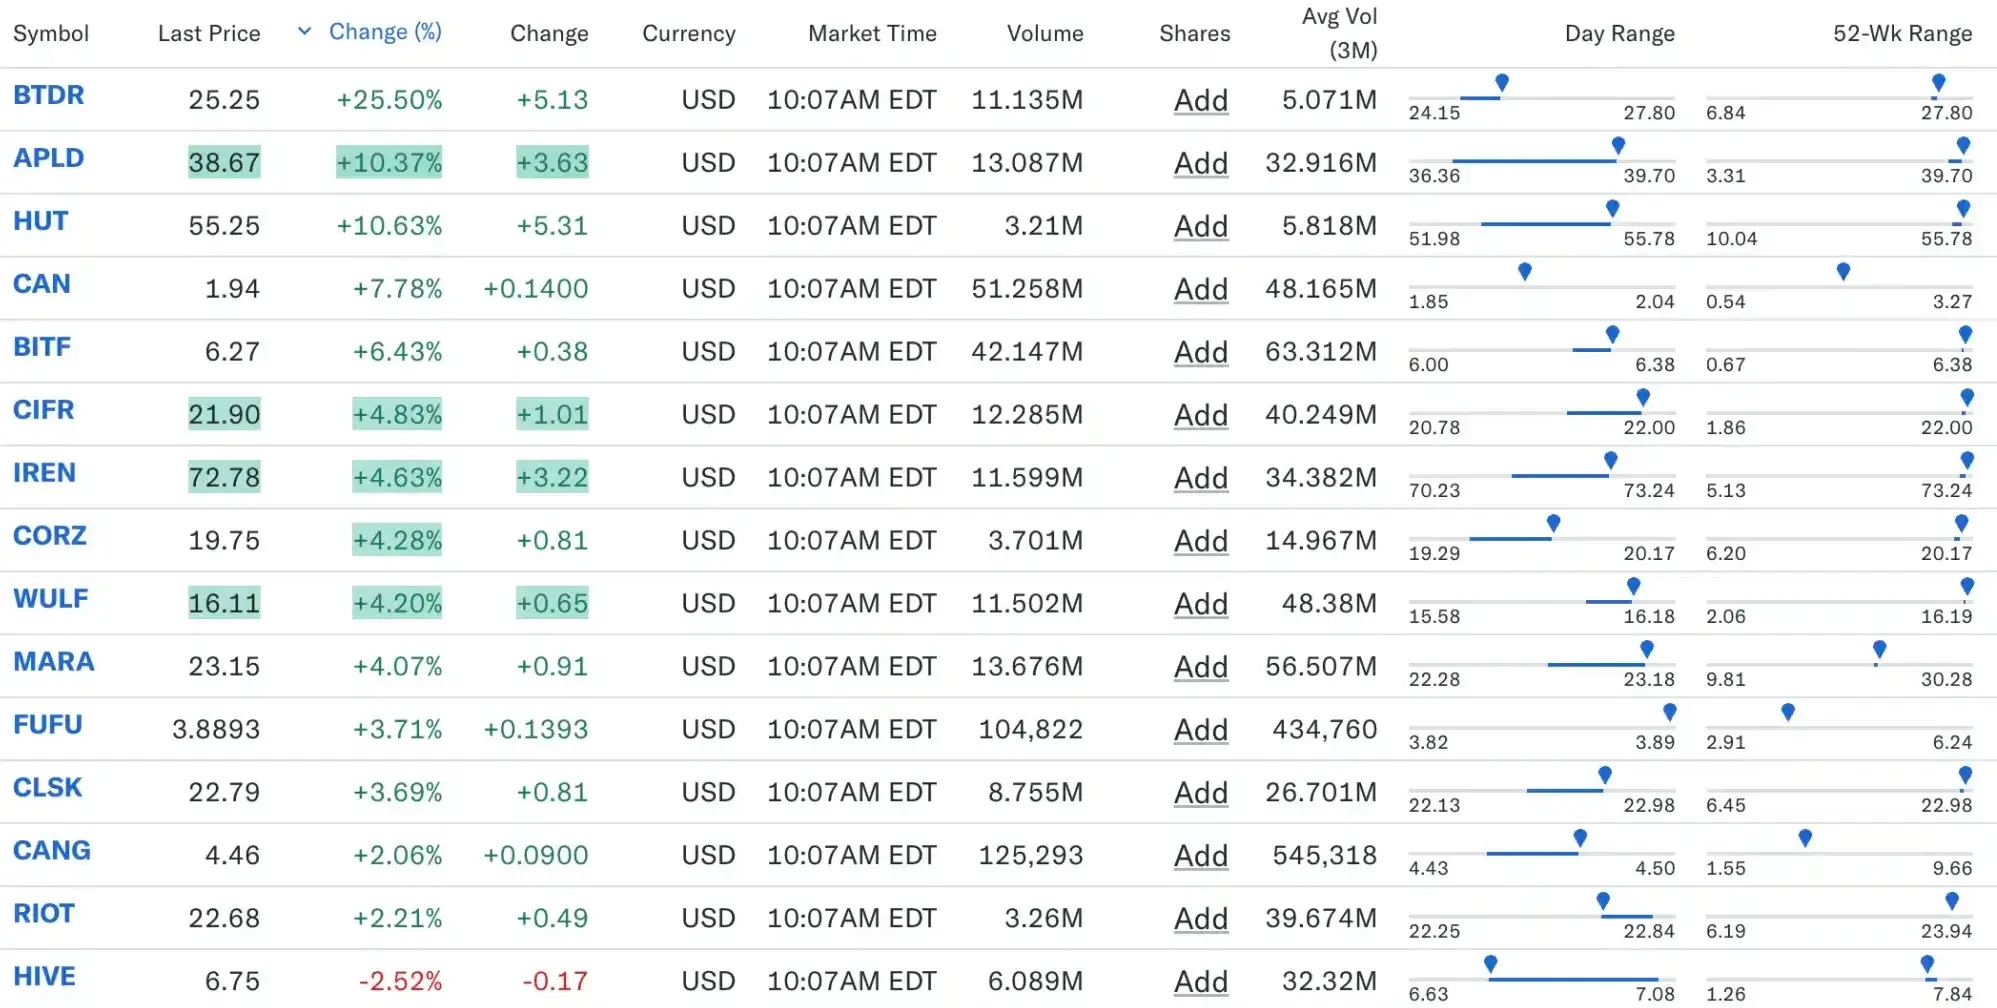Sort by Volume column header

[1044, 34]
